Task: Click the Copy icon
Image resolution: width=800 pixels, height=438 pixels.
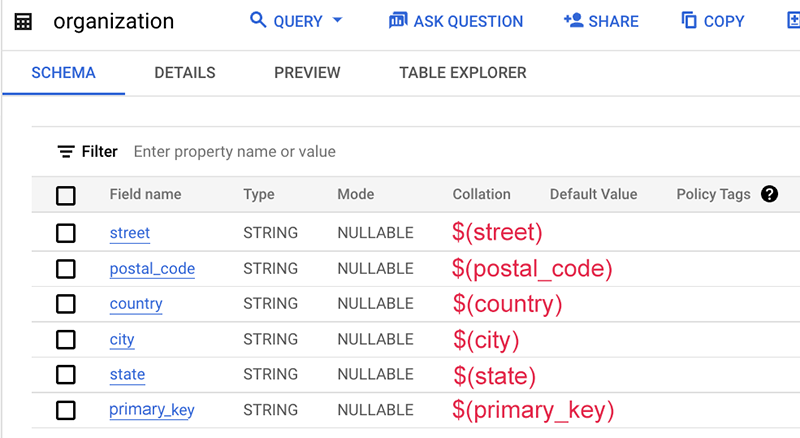Action: (689, 20)
